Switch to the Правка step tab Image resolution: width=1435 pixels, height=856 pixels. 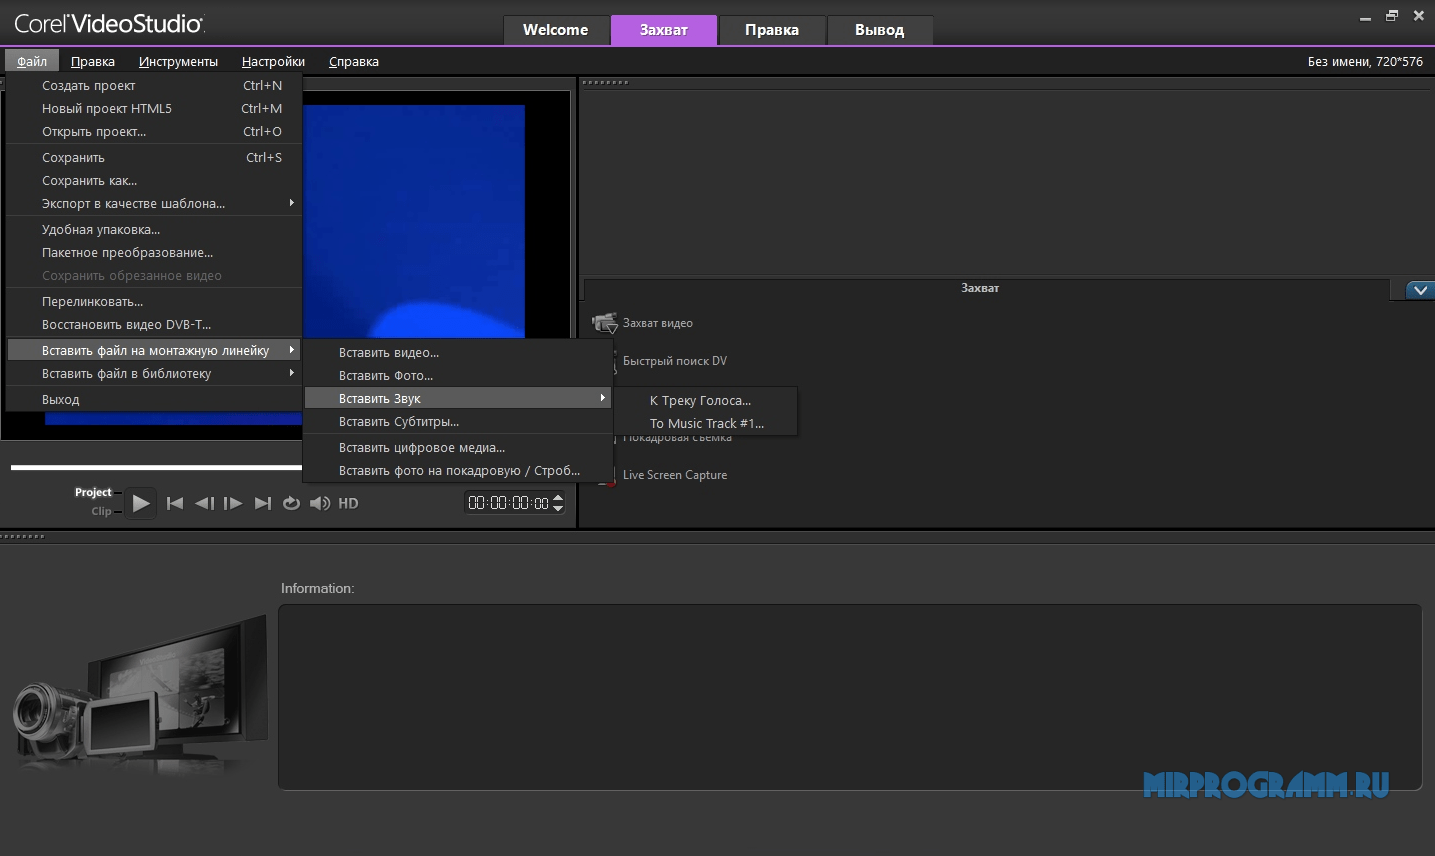tap(772, 30)
